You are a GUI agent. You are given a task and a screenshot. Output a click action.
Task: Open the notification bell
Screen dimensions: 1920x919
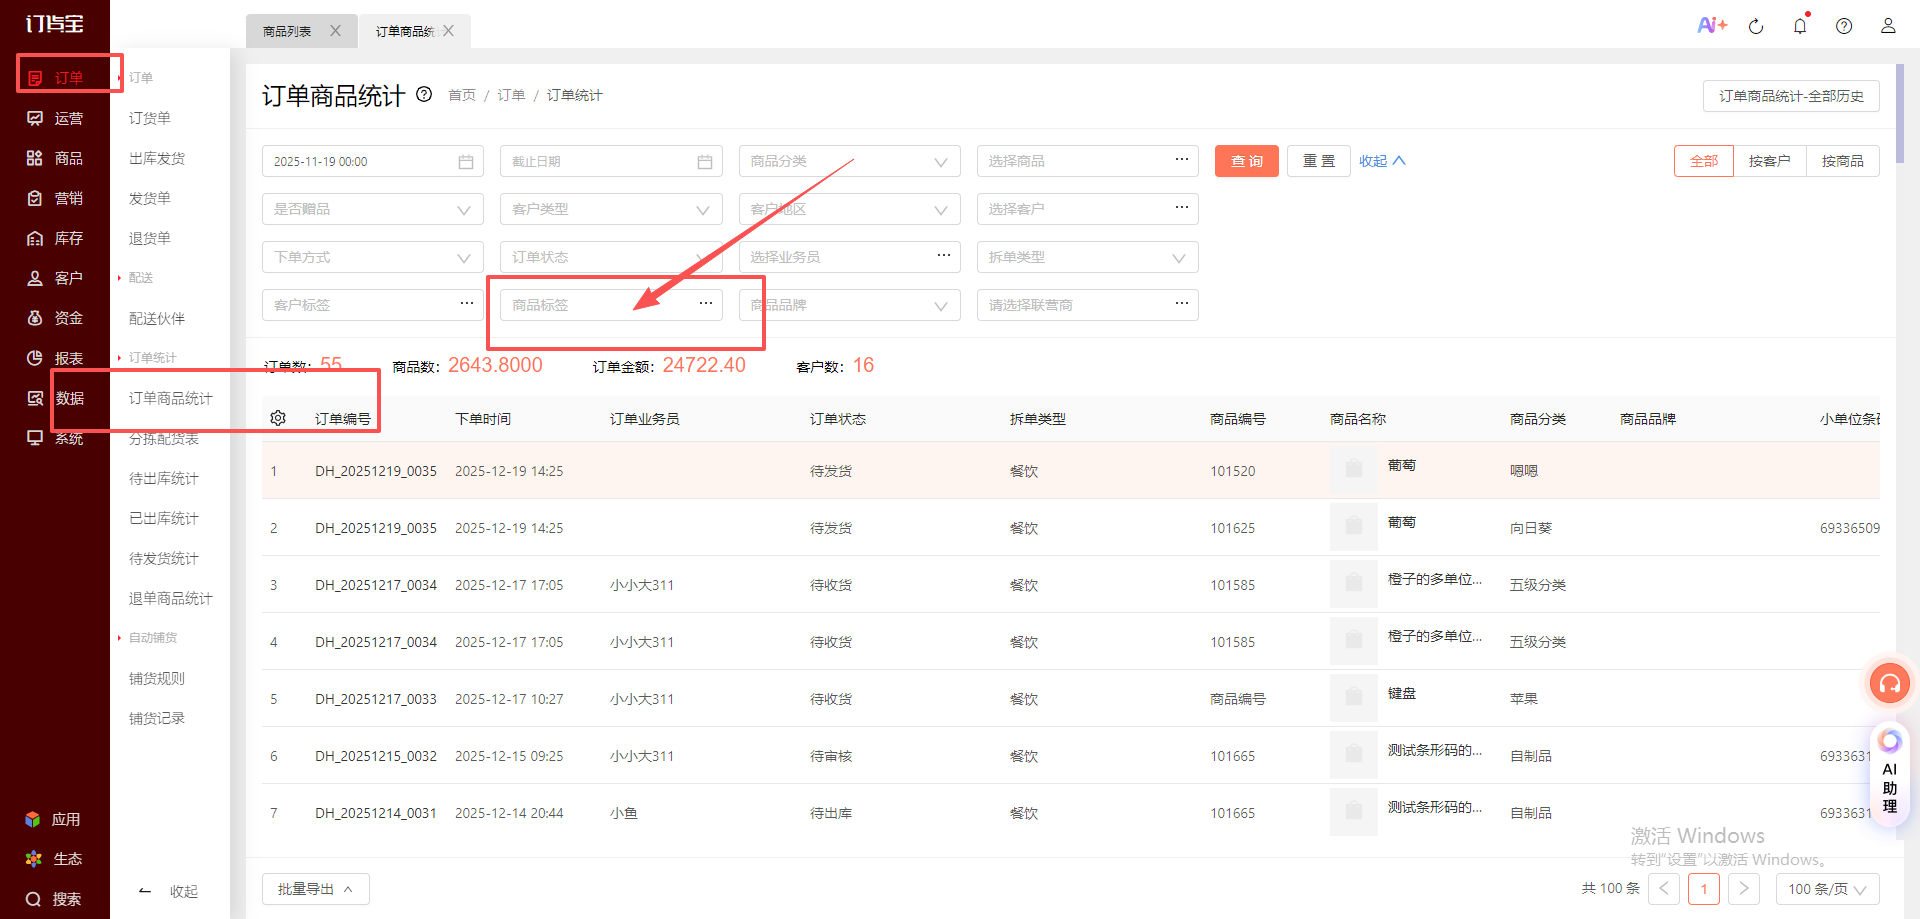pyautogui.click(x=1800, y=26)
